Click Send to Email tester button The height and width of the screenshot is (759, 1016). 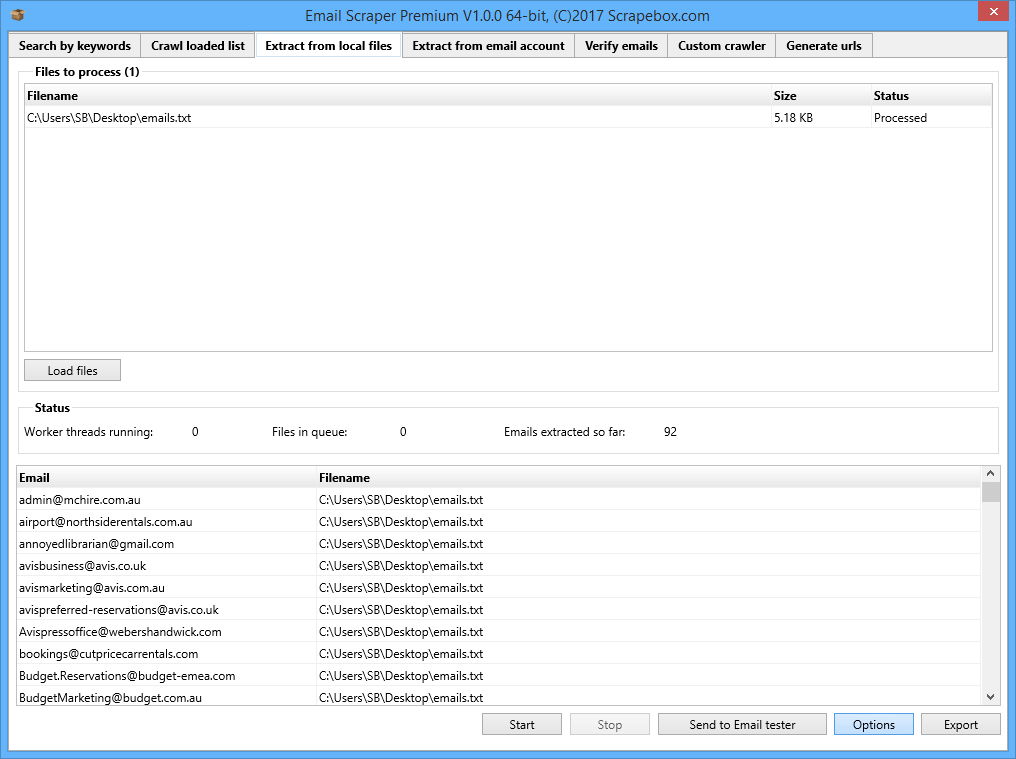[742, 724]
